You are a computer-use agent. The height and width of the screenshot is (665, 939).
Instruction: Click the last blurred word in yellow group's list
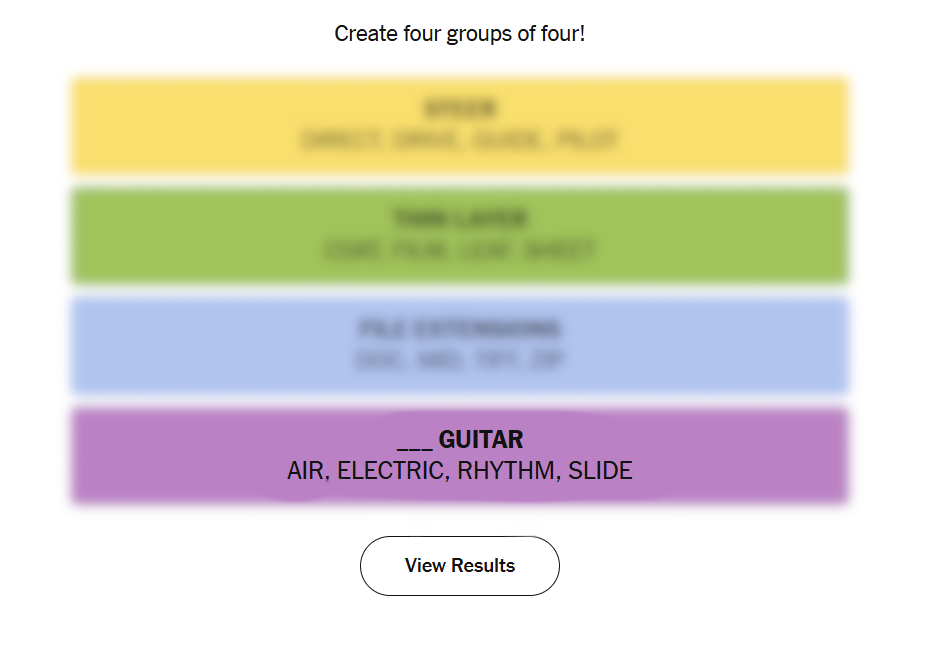tap(588, 141)
